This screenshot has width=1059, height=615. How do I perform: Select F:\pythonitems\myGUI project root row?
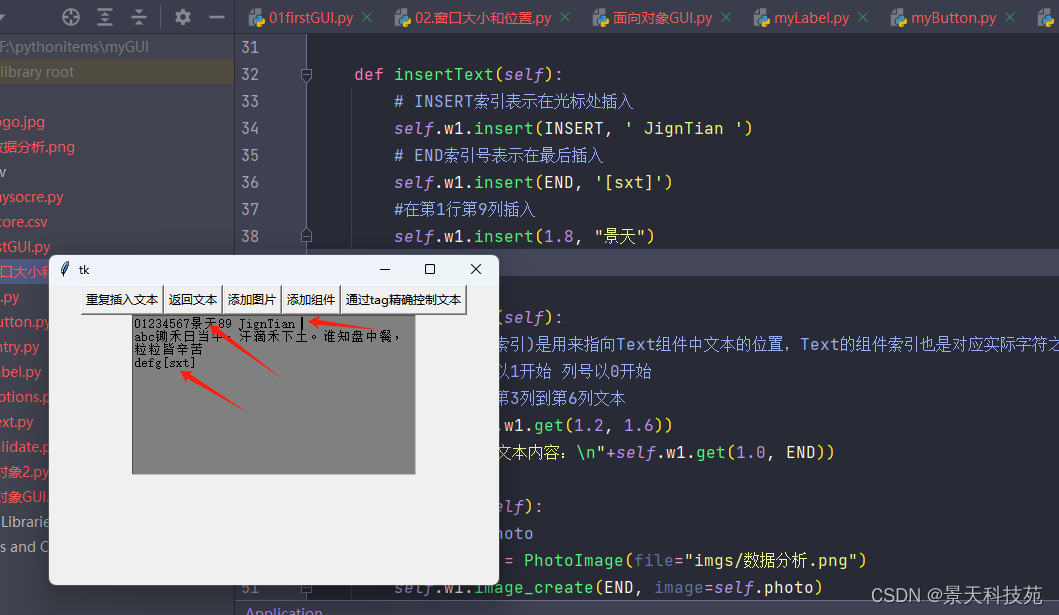click(x=117, y=47)
